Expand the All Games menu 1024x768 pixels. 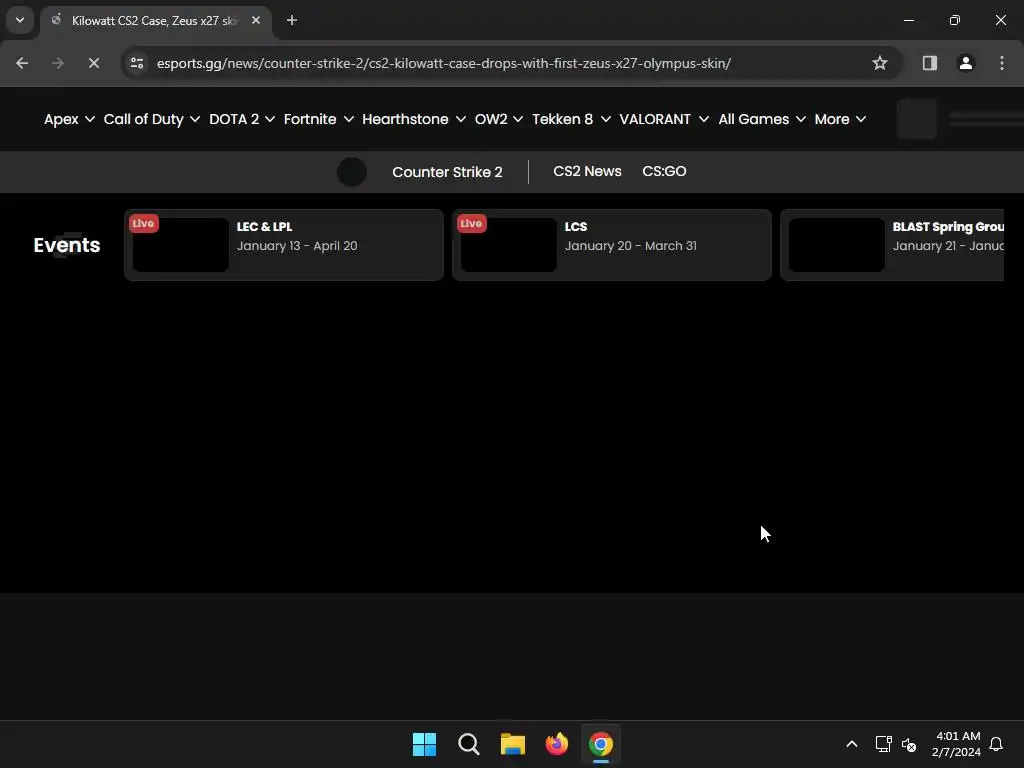[762, 119]
